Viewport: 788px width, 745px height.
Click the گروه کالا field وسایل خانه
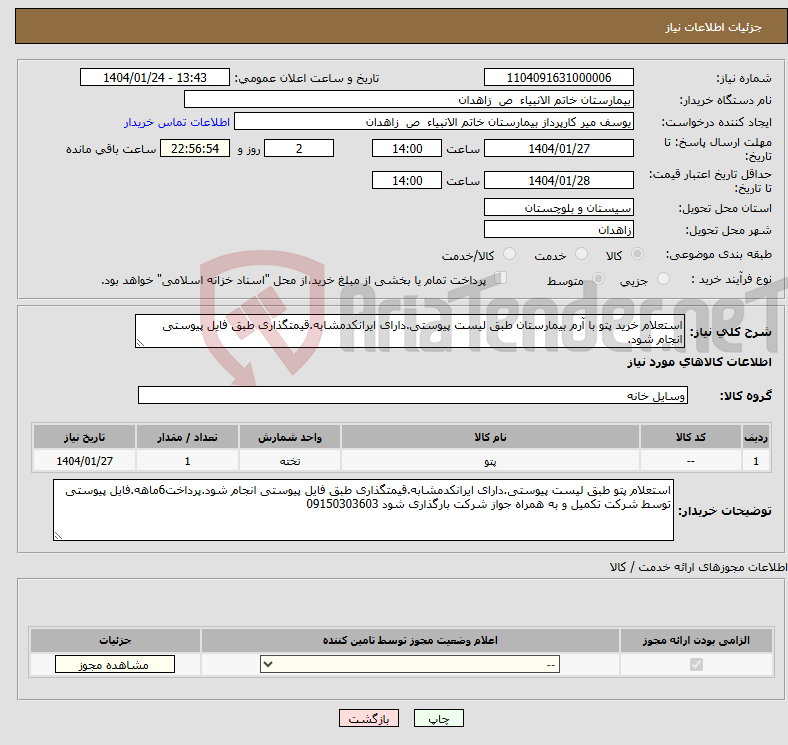(x=413, y=395)
